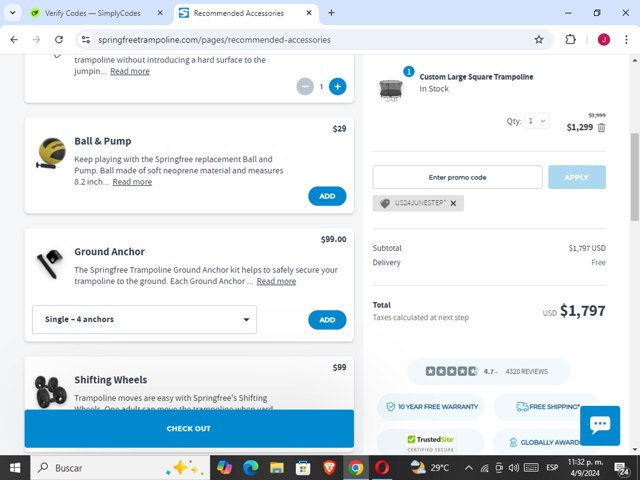The image size is (640, 480).
Task: Close the Recommended Accessories tab
Action: click(x=309, y=13)
